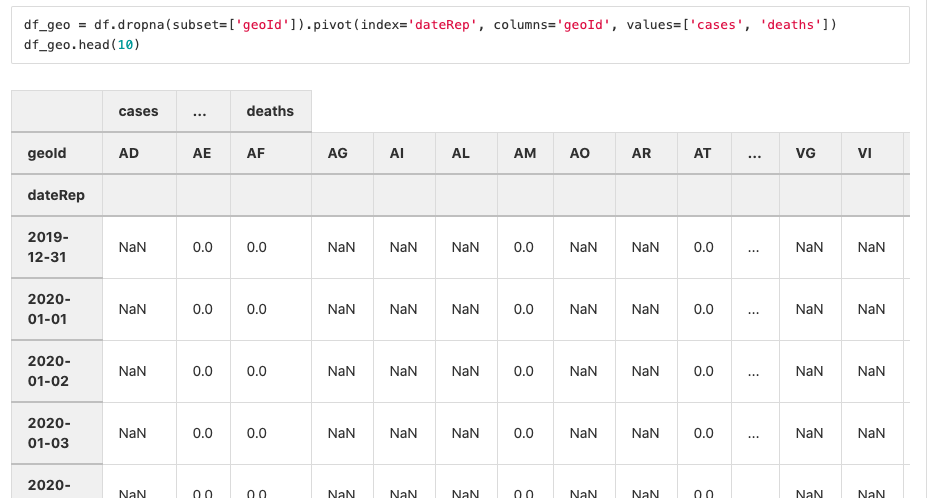Click the AI NaN cell in row 2020-01-02

point(404,371)
